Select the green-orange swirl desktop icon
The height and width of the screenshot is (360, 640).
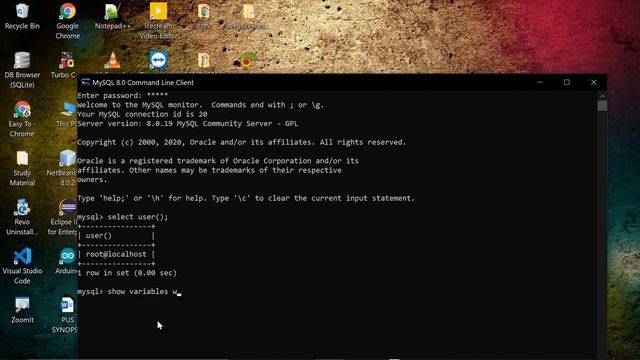[246, 61]
